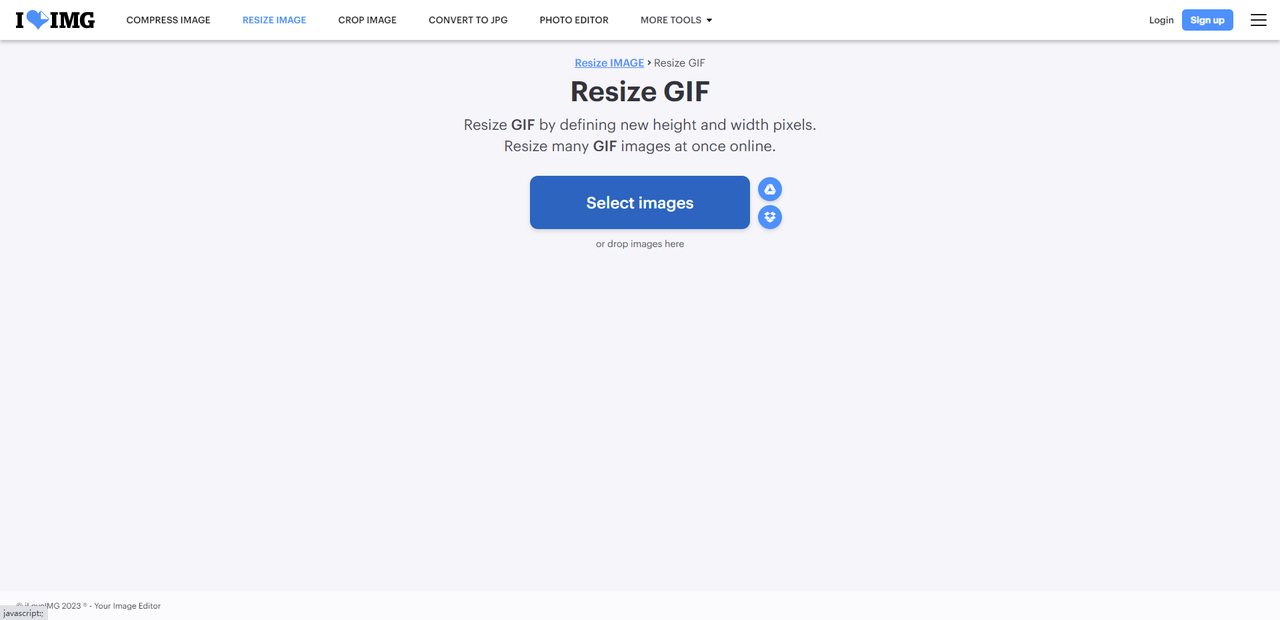
Task: Upload from Dropbox icon
Action: coord(770,217)
